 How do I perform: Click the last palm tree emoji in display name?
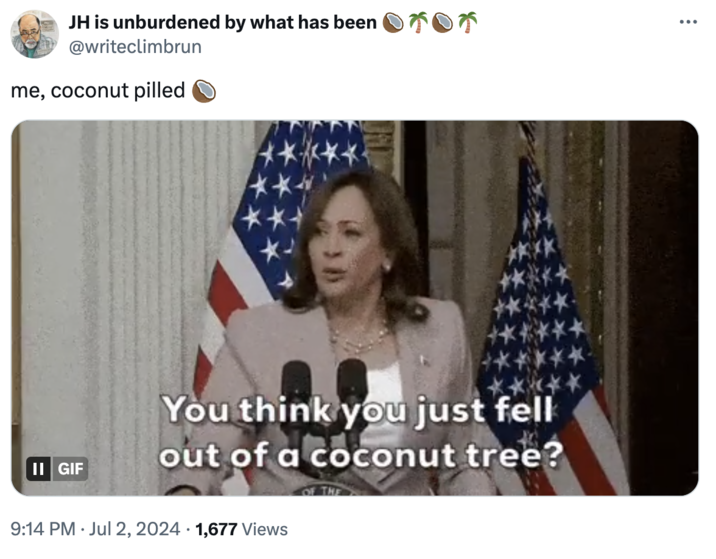(x=467, y=22)
